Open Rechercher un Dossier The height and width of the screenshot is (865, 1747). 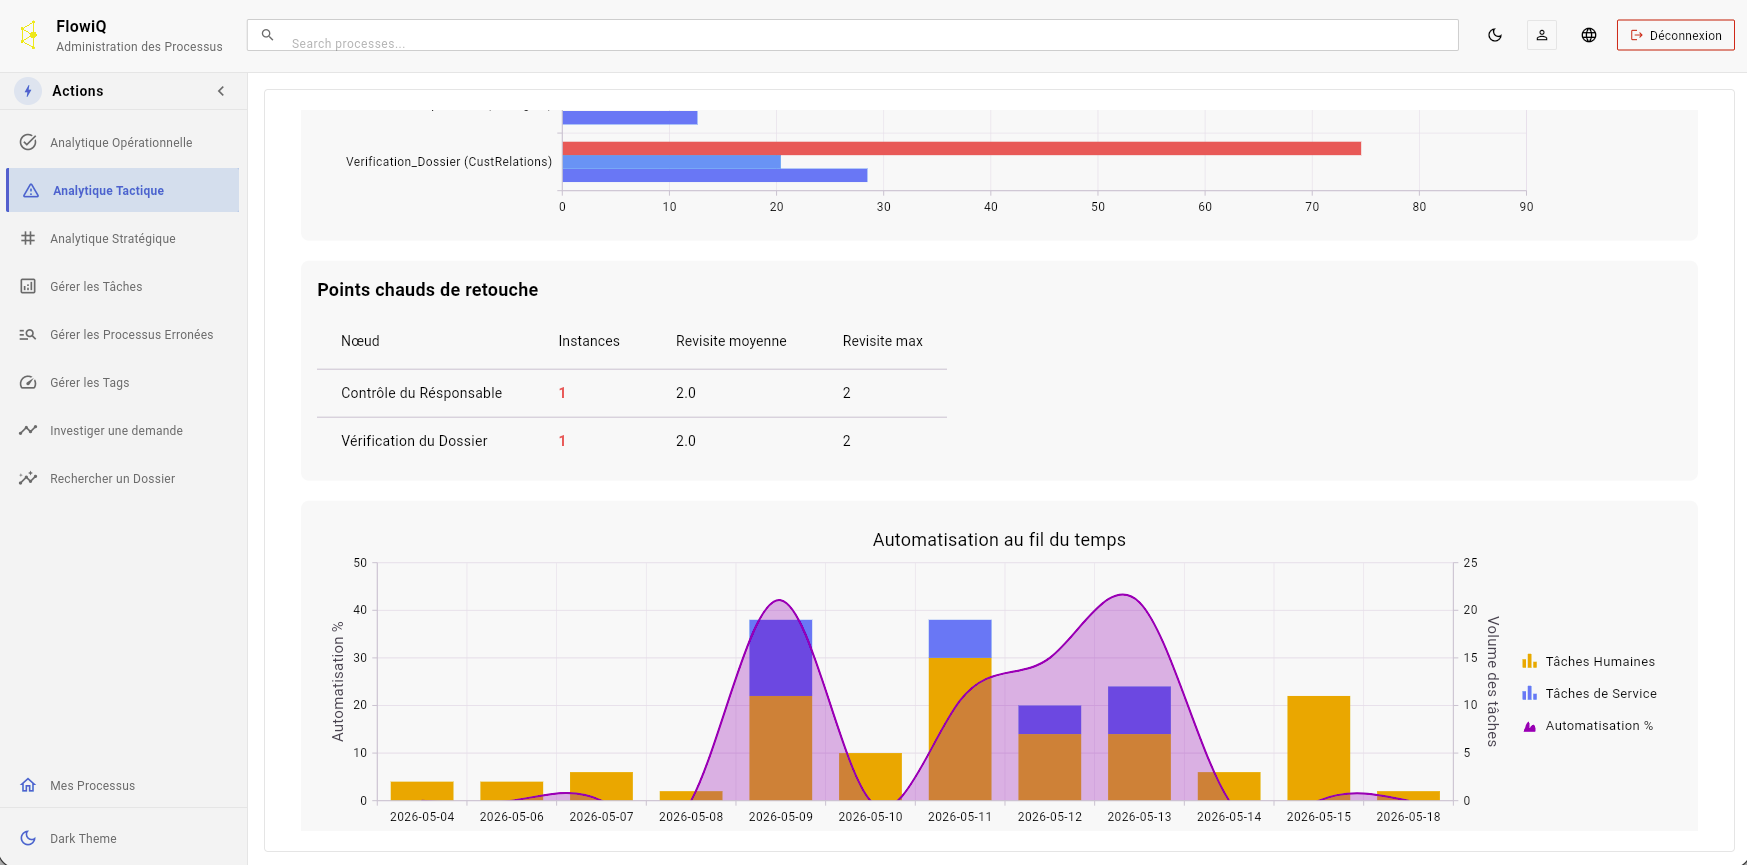(123, 478)
